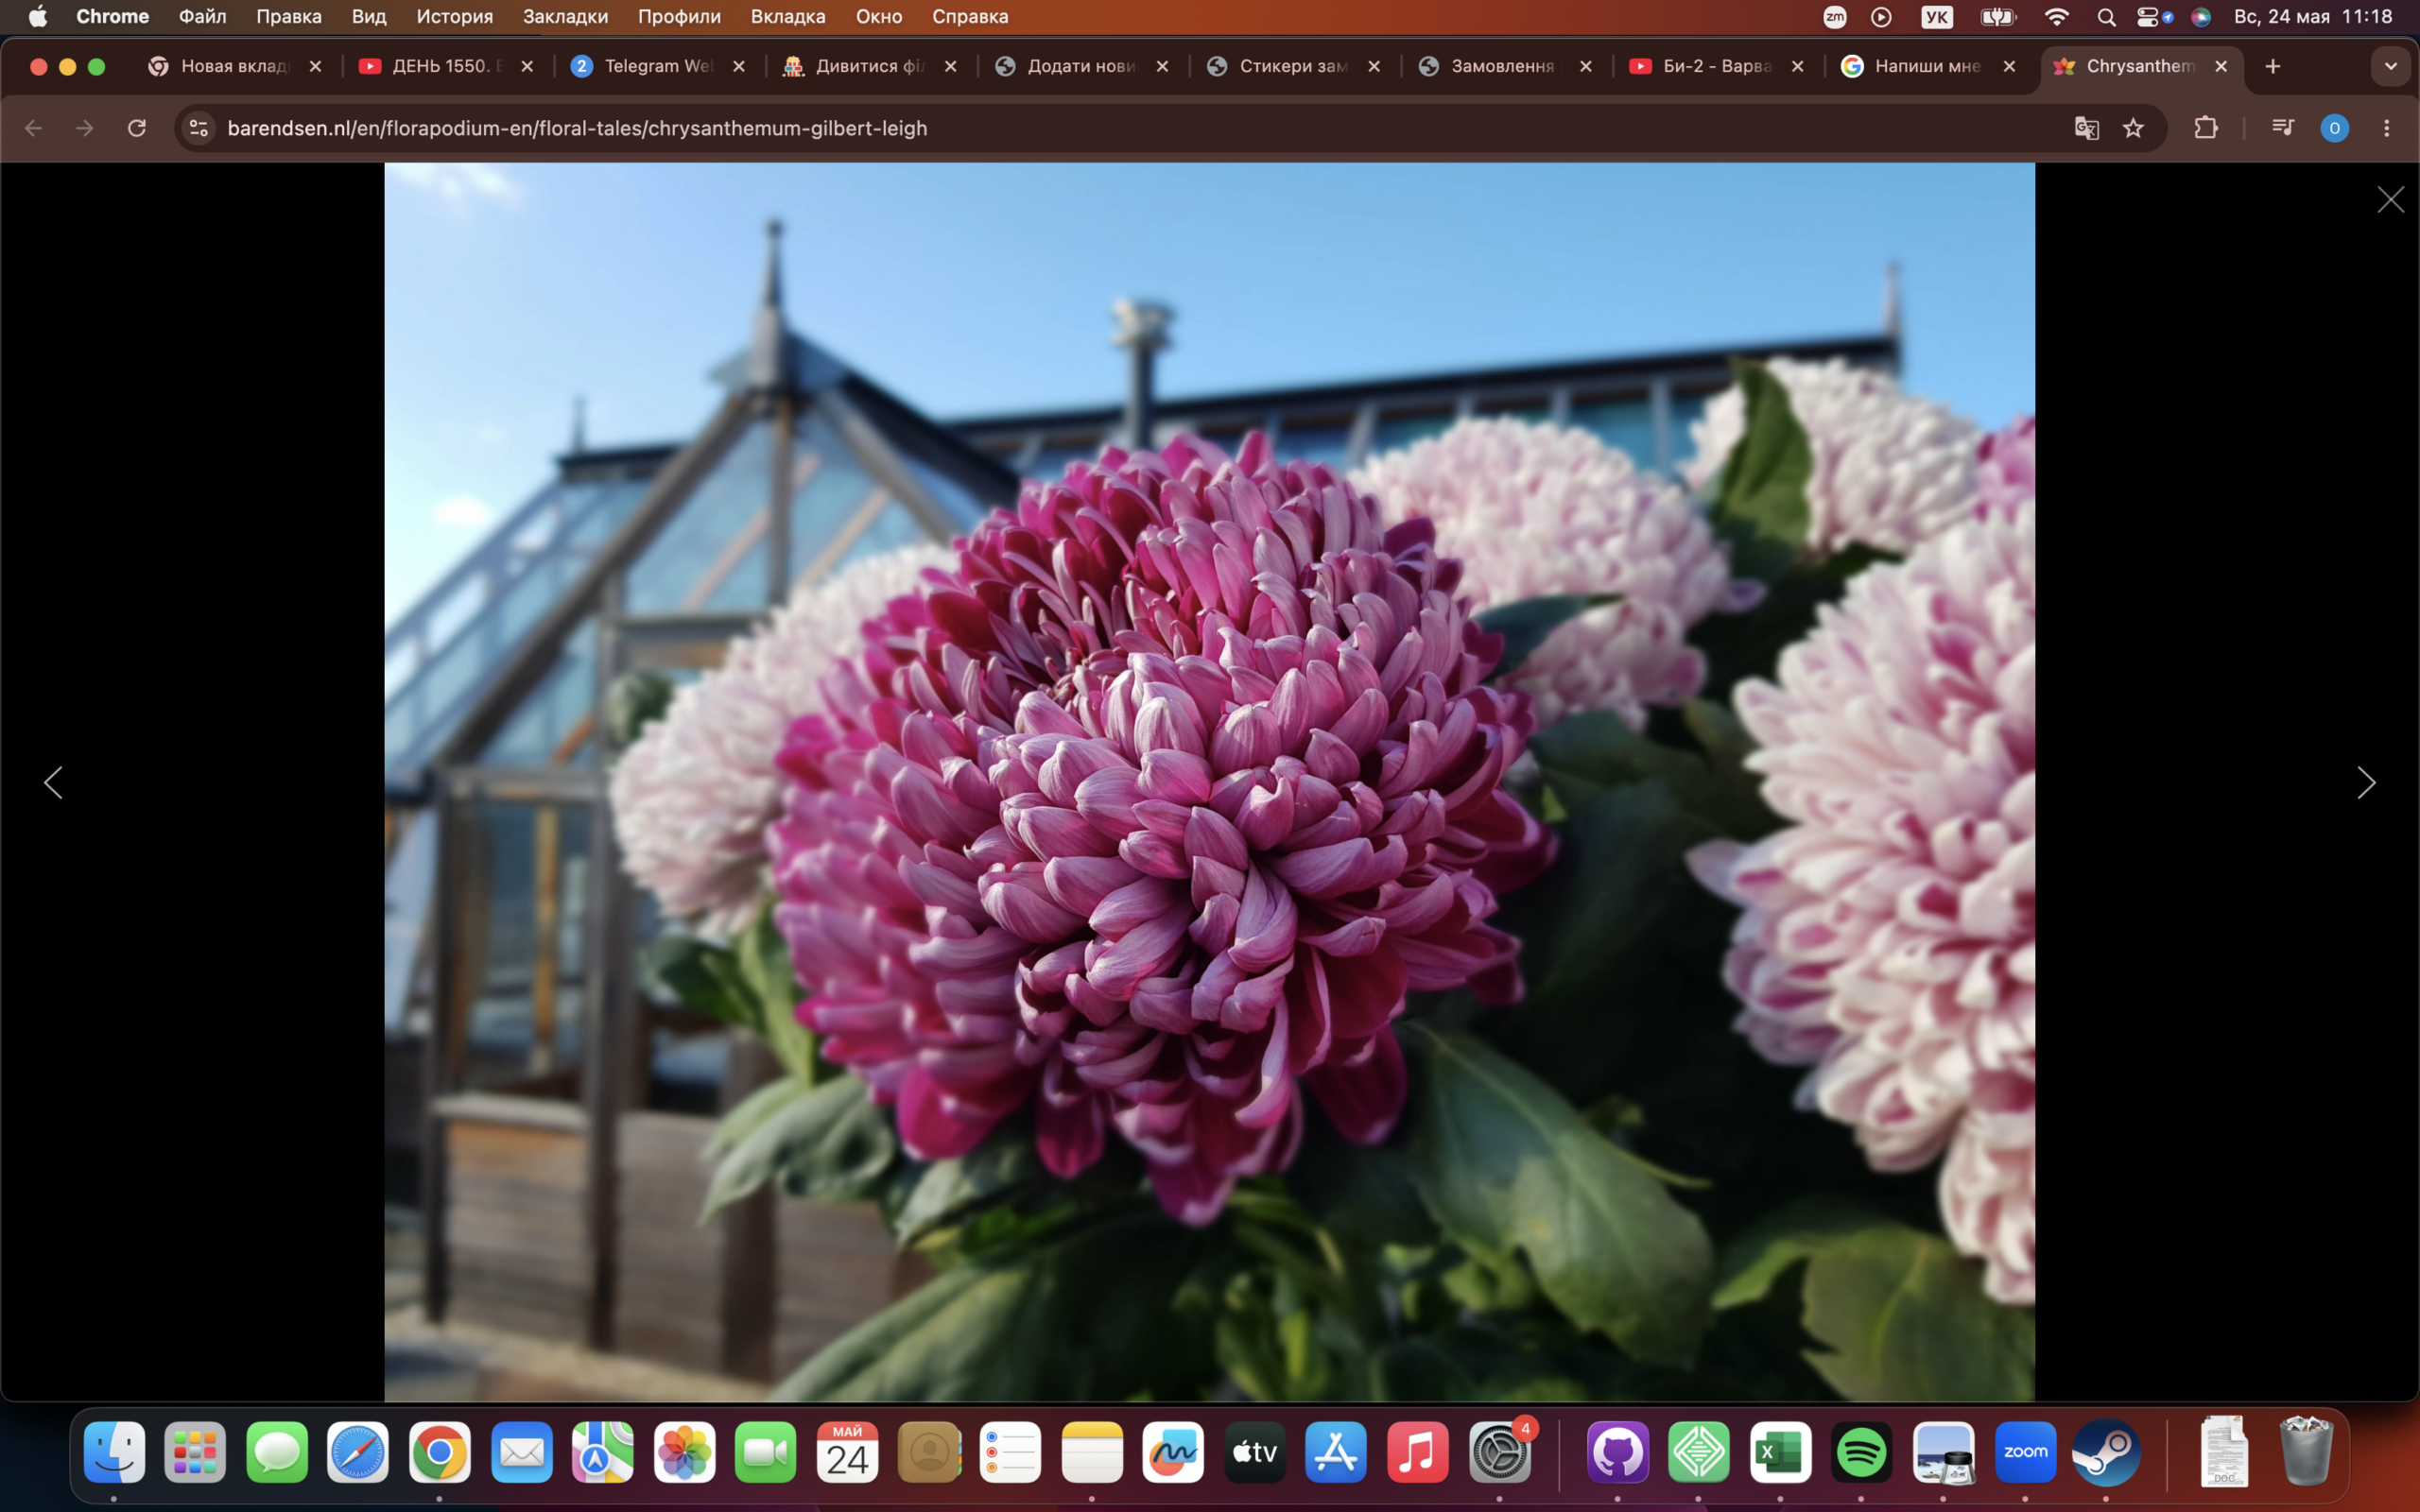Close the image lightbox with the X

[x=2390, y=200]
